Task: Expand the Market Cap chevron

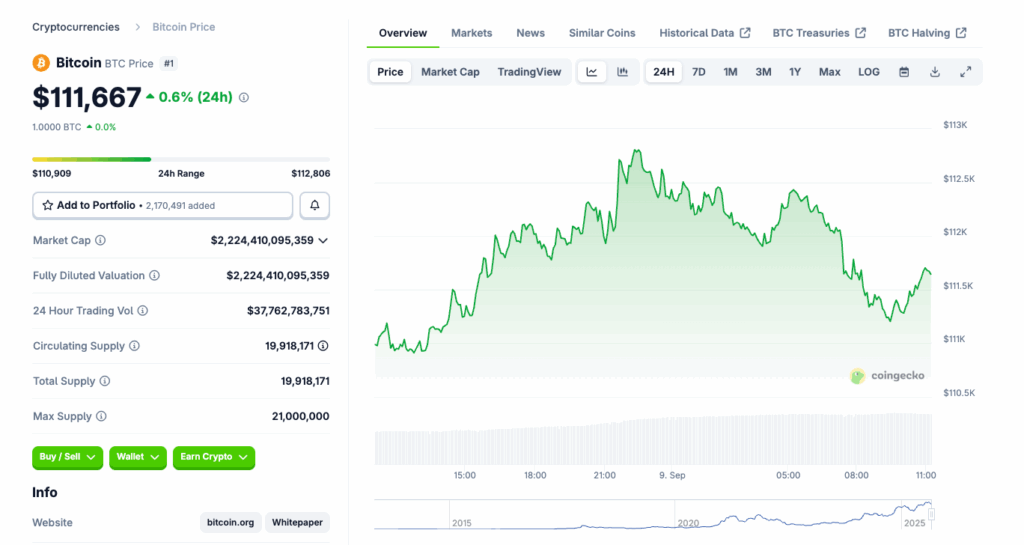Action: 323,241
